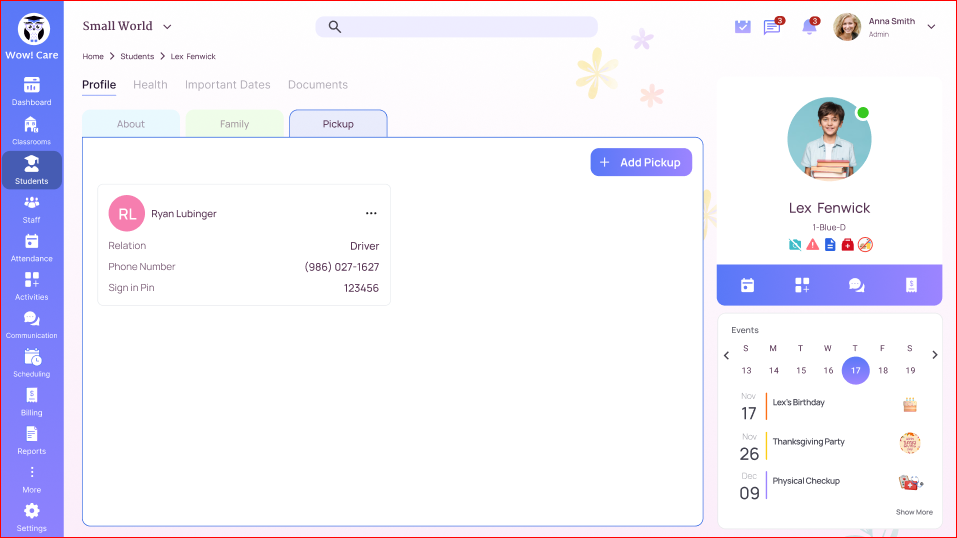Click the calendar icon in student action bar
Viewport: 957px width, 538px height.
(x=747, y=285)
